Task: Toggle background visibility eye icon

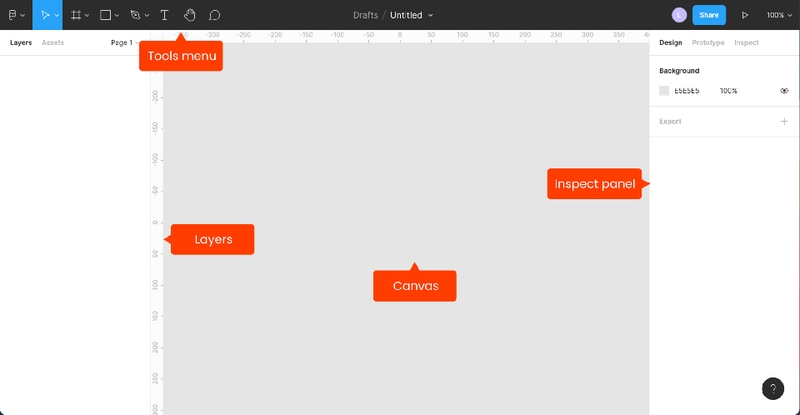Action: tap(784, 91)
